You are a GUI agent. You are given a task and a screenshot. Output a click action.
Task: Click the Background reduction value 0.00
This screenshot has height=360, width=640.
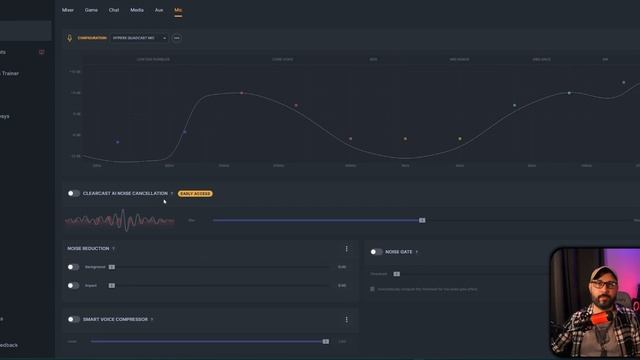point(342,267)
